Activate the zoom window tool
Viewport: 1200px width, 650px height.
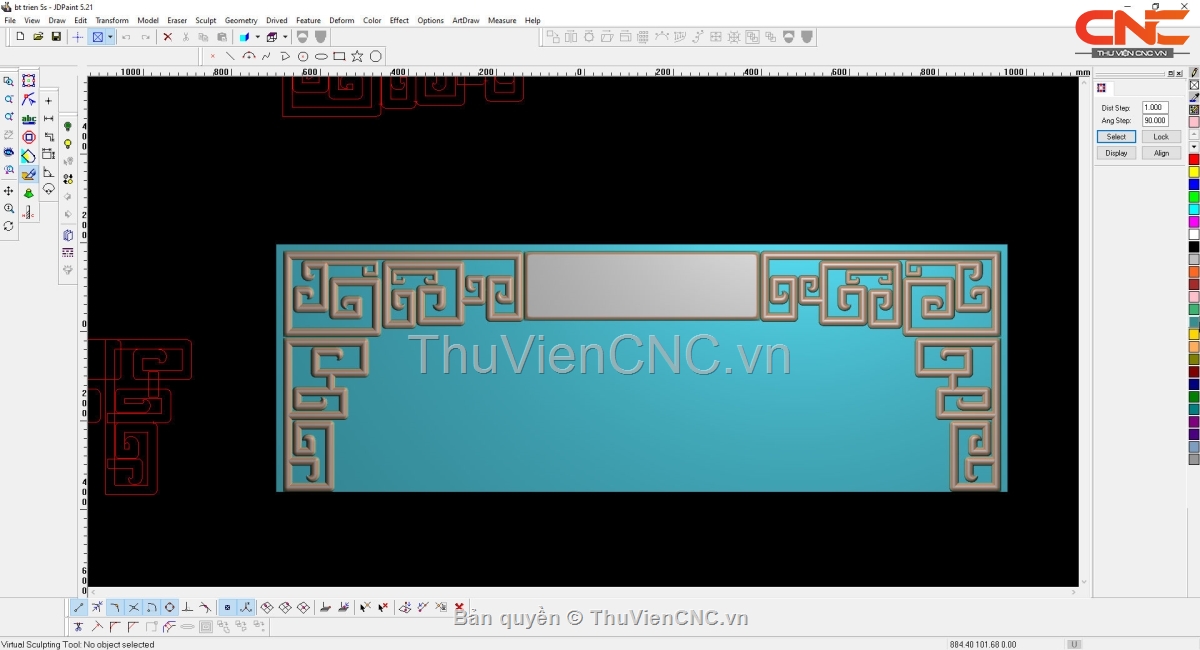9,81
